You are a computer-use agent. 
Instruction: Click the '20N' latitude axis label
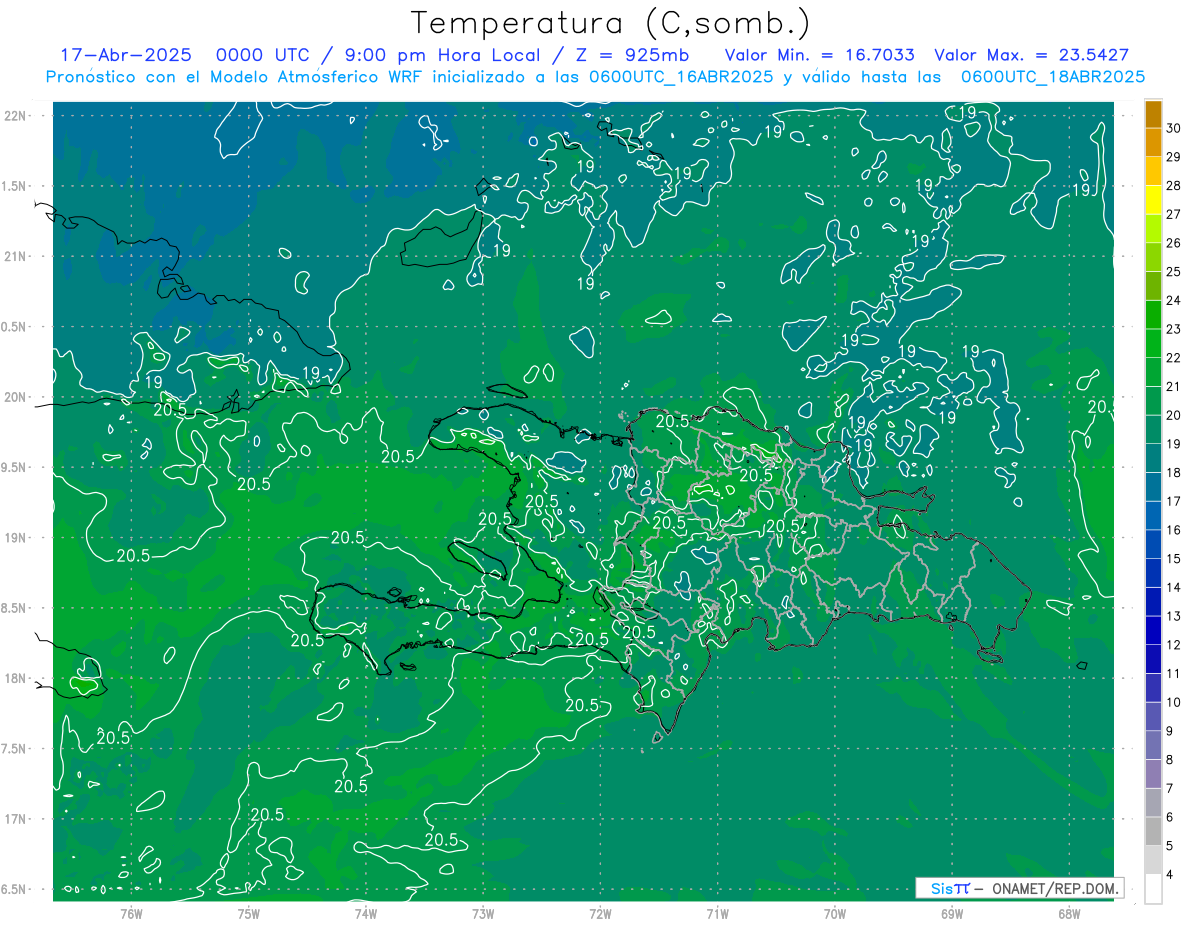pos(15,397)
